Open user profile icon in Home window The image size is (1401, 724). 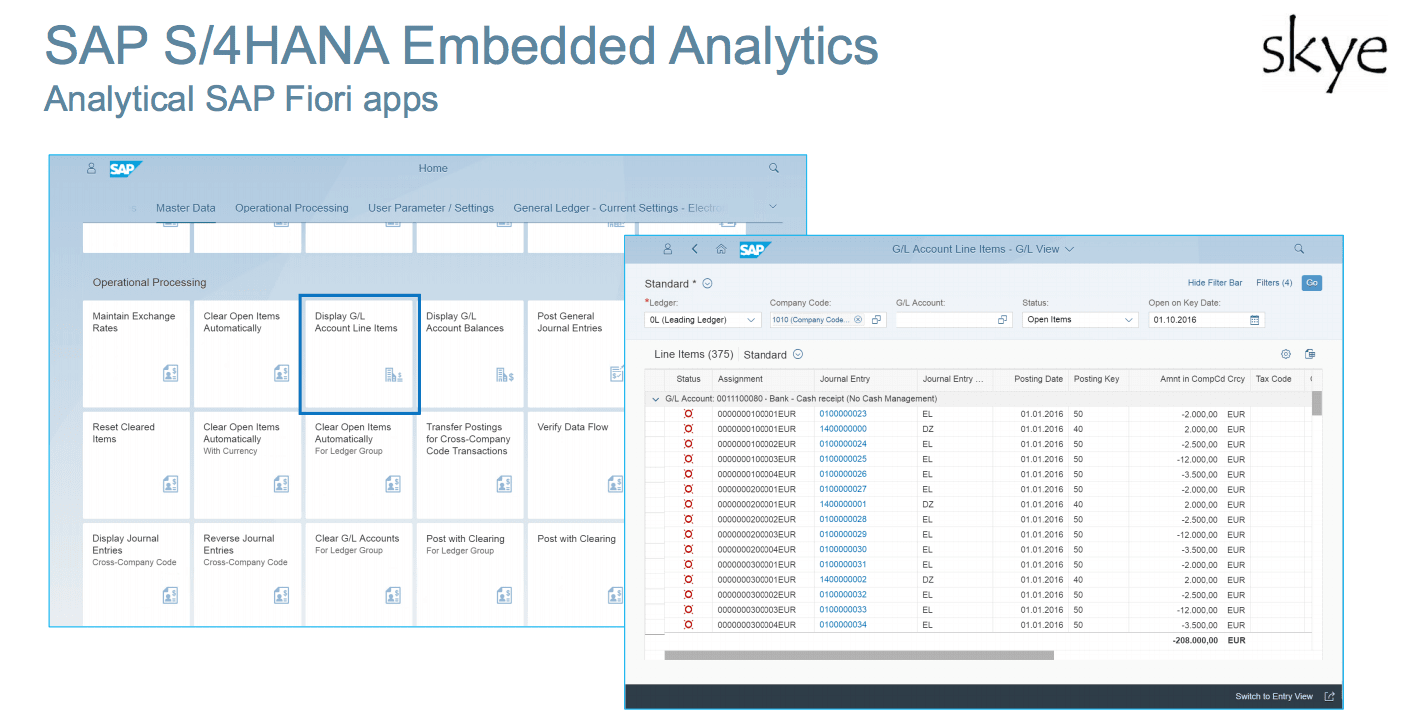pos(92,168)
